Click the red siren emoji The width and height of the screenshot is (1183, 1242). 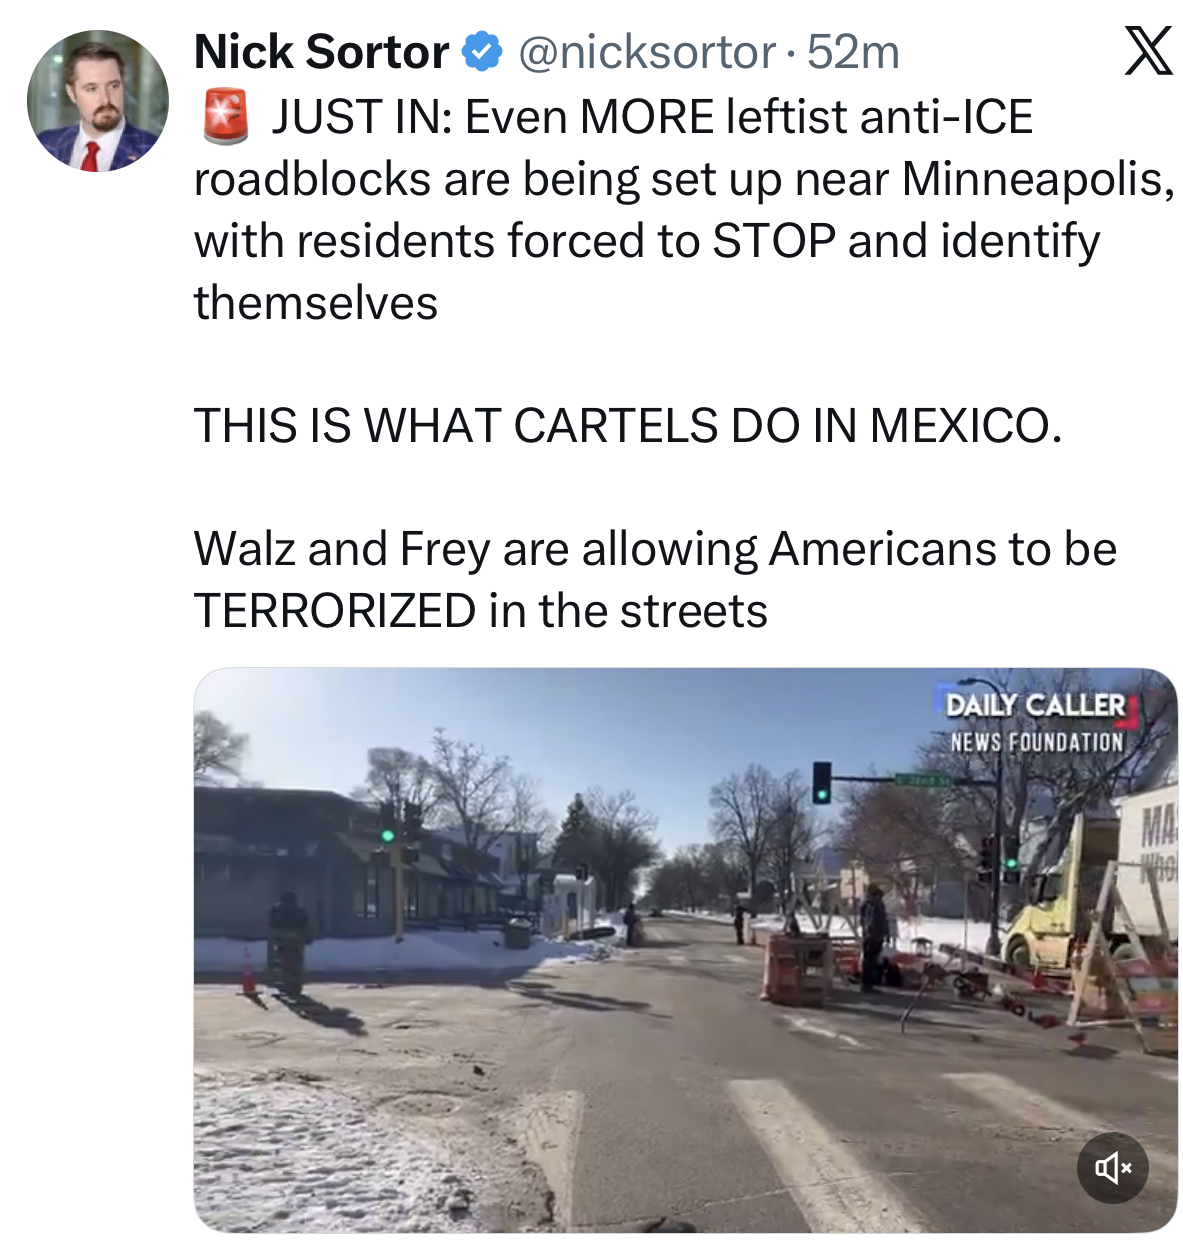pos(226,116)
